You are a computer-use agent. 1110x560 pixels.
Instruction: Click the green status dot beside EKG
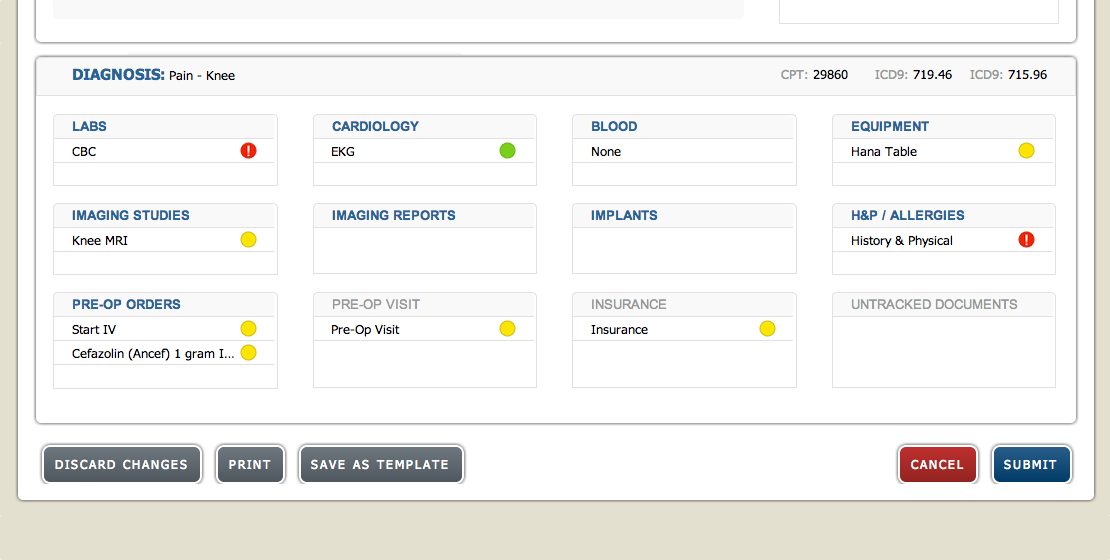[x=507, y=151]
